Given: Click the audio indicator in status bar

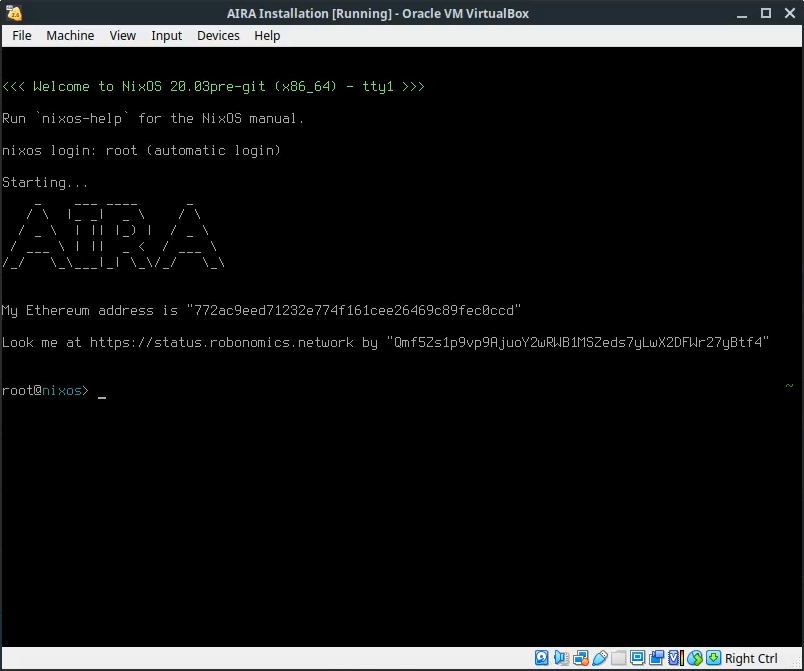Looking at the screenshot, I should (561, 658).
